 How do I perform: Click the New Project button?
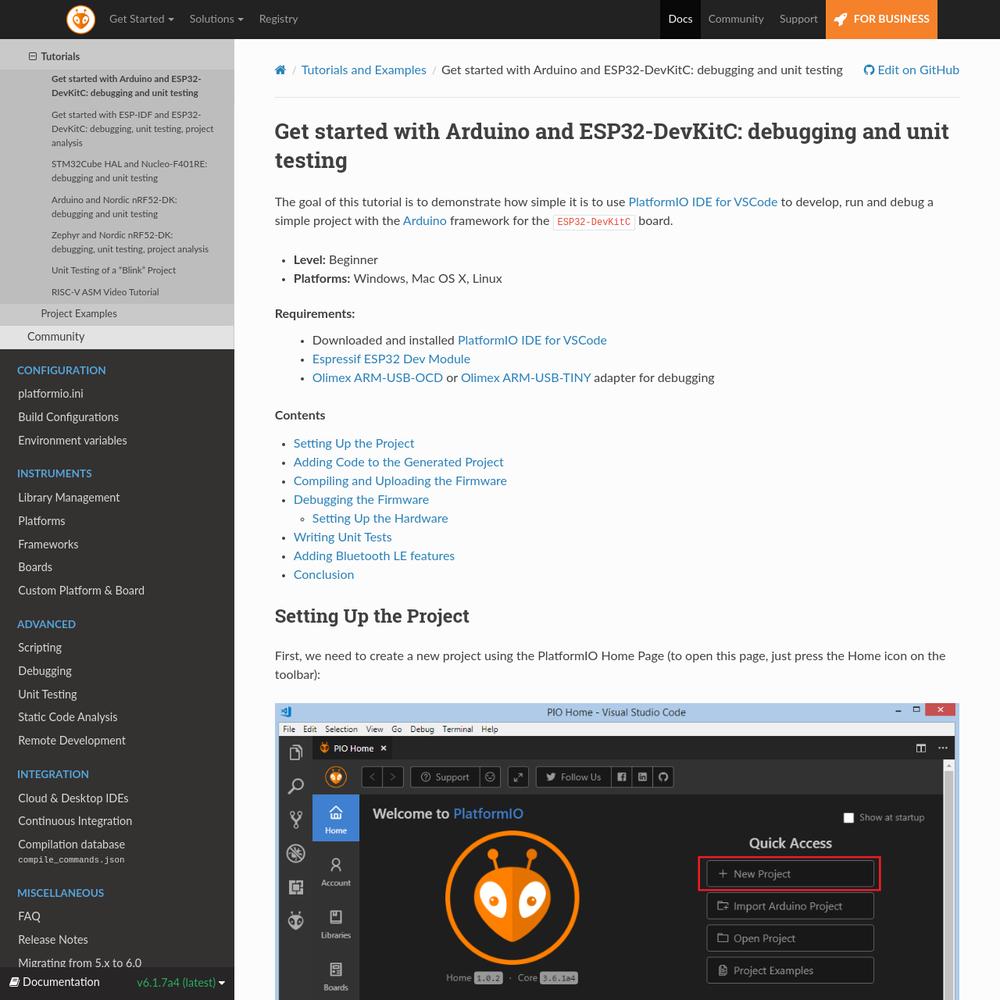click(790, 874)
